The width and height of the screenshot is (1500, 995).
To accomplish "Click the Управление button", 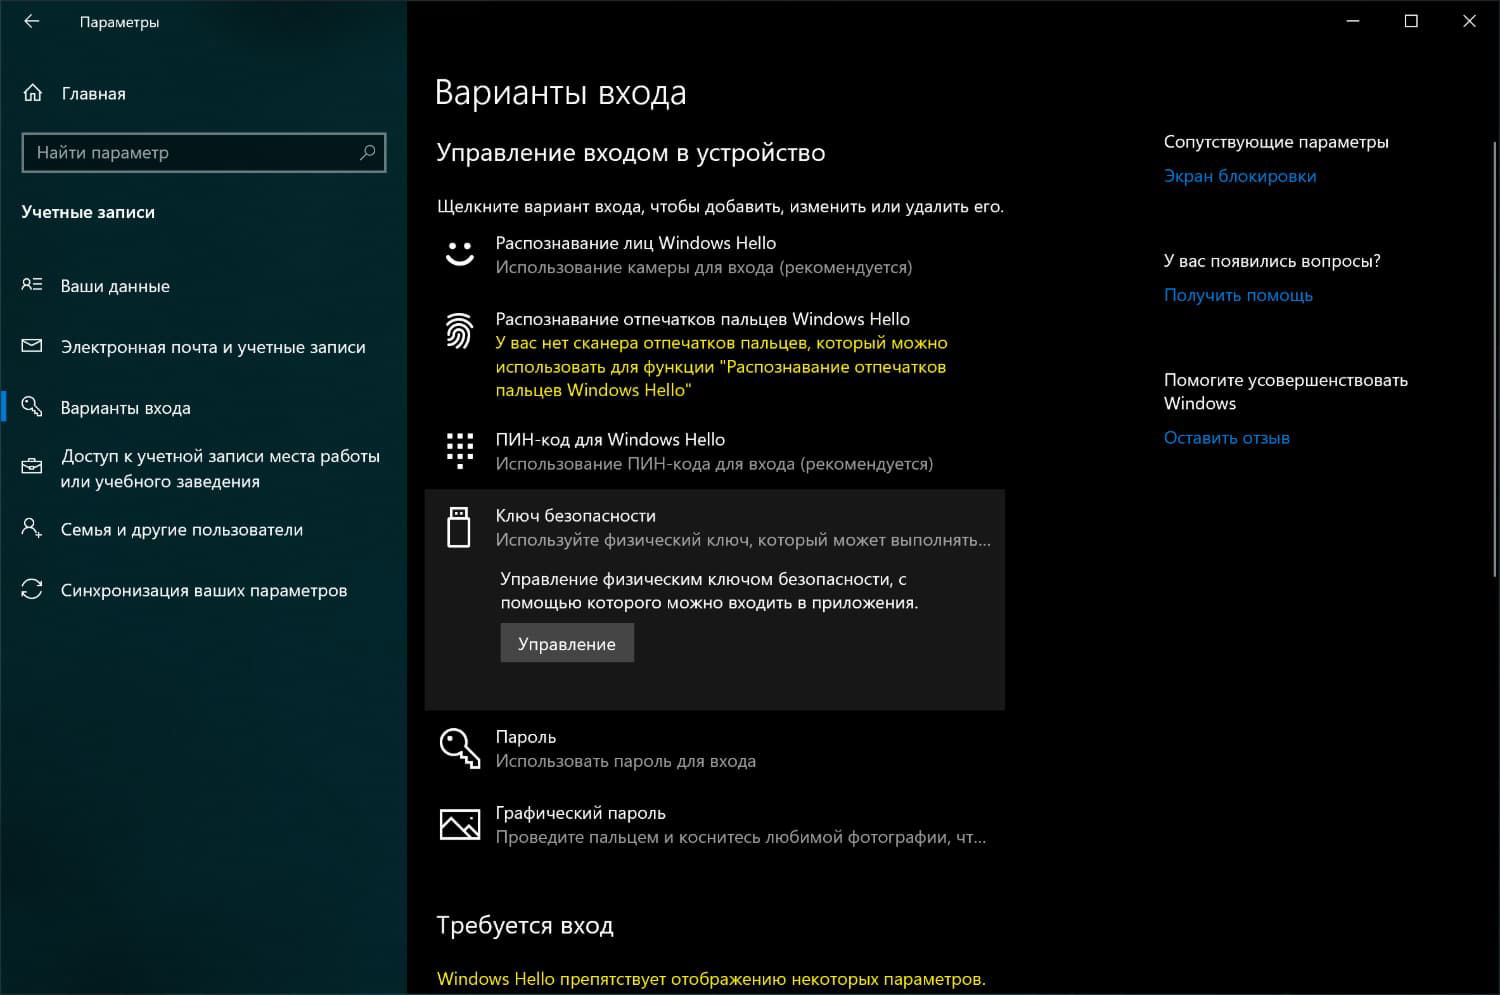I will coord(567,643).
